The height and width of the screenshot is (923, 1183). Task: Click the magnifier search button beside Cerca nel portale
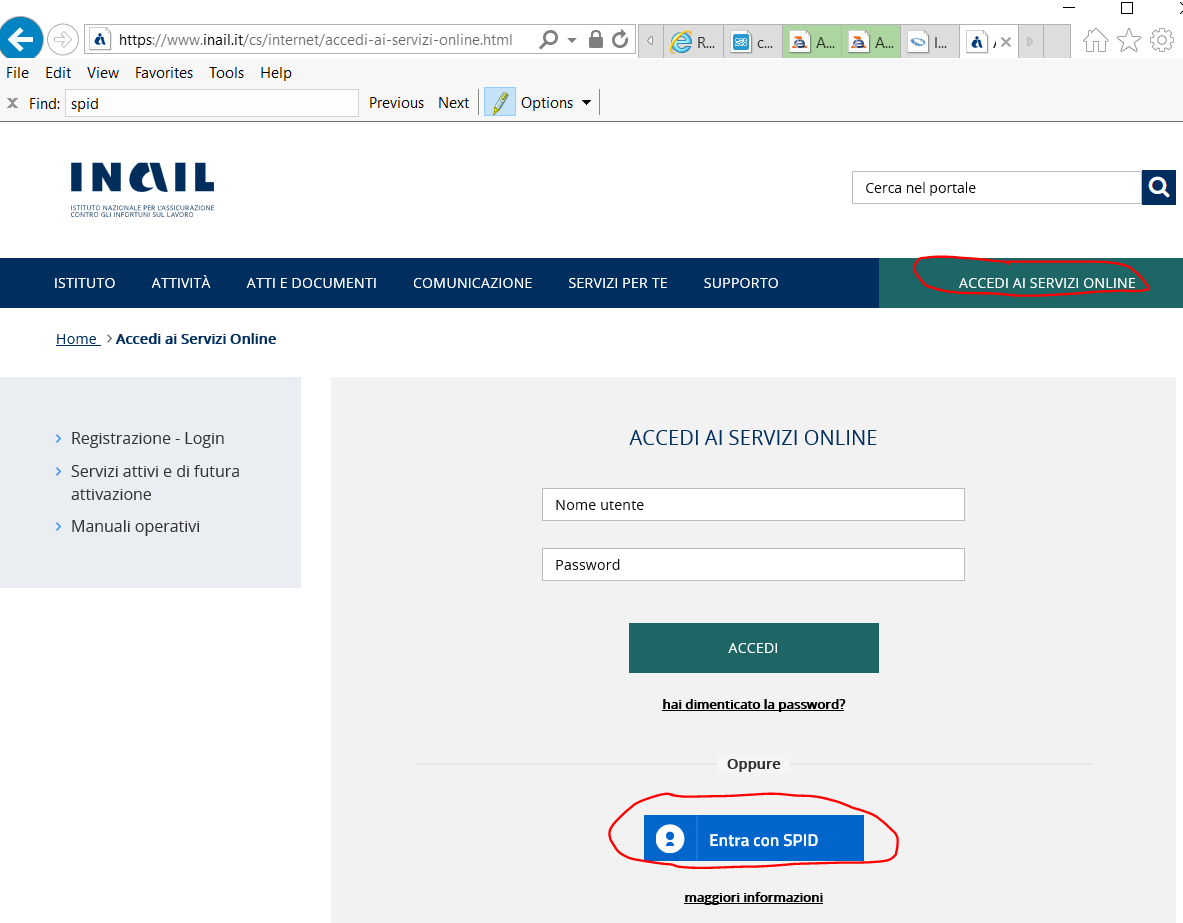(1158, 187)
